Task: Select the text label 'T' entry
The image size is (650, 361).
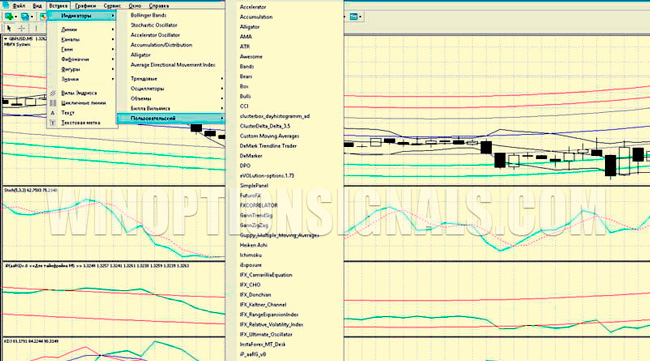Action: click(53, 123)
